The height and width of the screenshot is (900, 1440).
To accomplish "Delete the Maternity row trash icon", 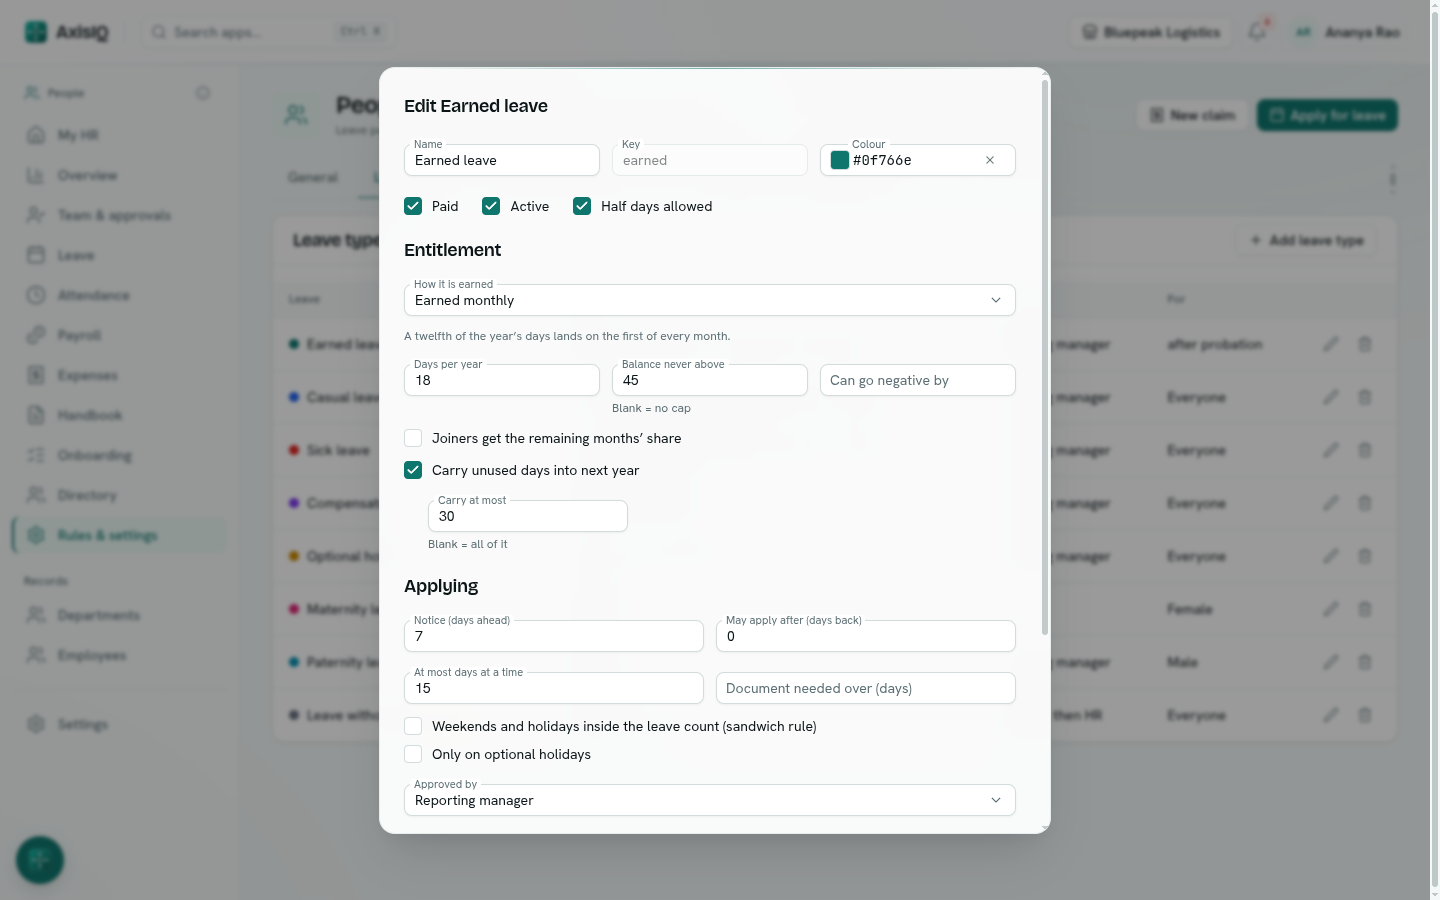I will click(1365, 609).
